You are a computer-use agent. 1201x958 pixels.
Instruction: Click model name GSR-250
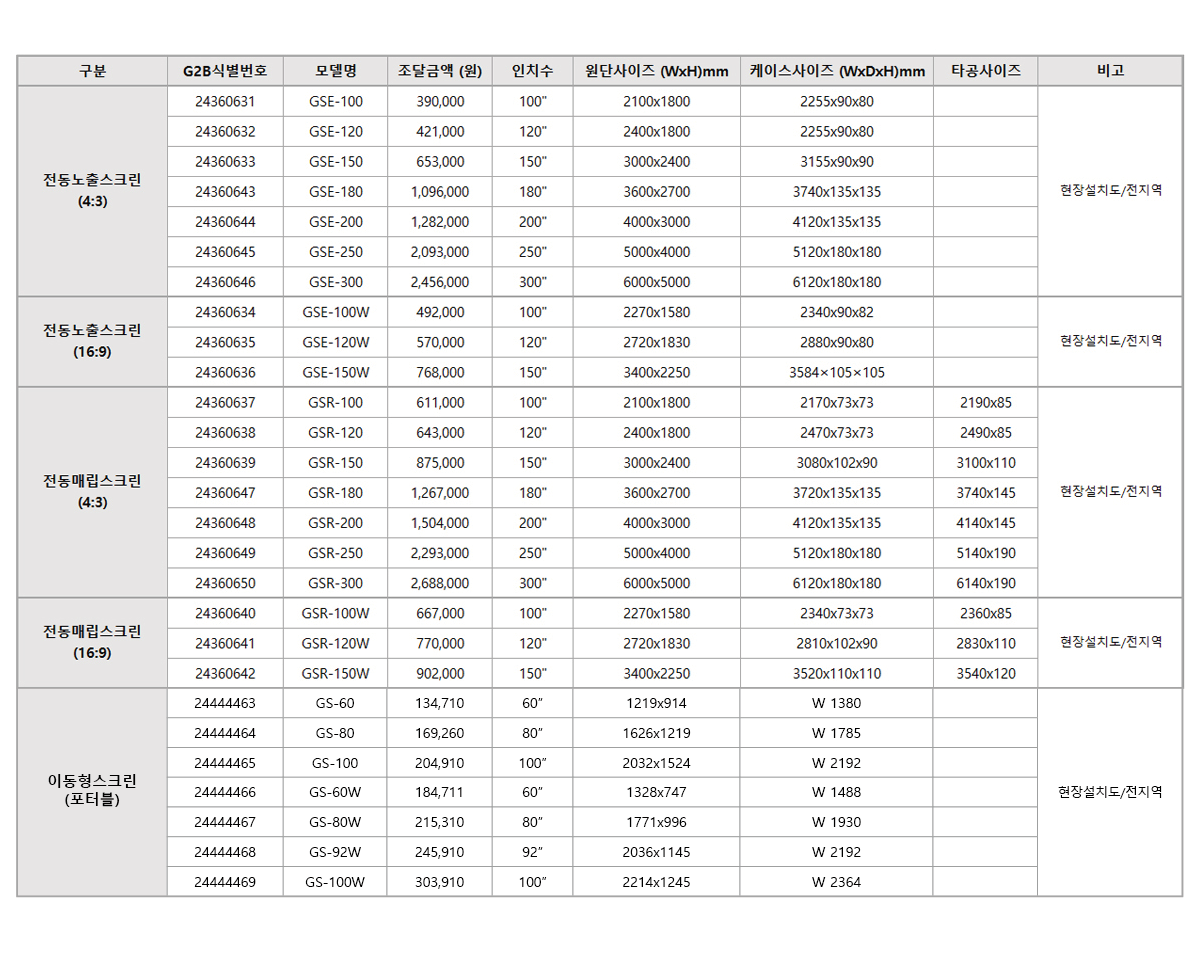(x=335, y=553)
